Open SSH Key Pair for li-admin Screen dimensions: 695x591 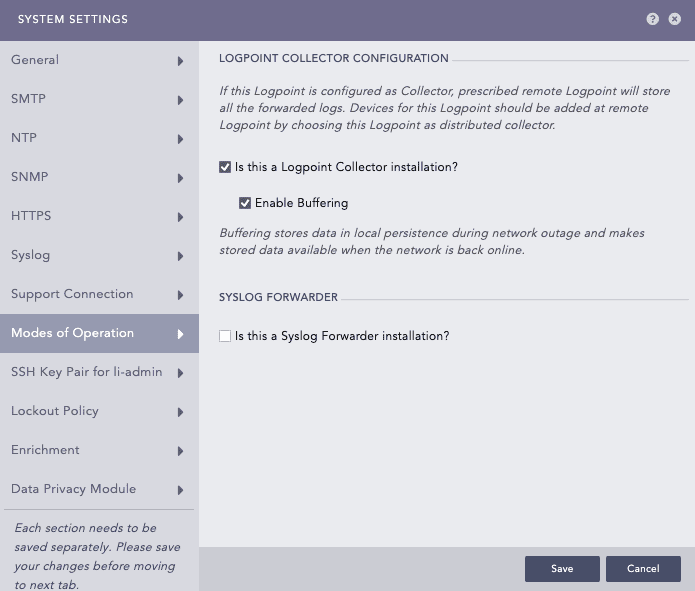[86, 372]
